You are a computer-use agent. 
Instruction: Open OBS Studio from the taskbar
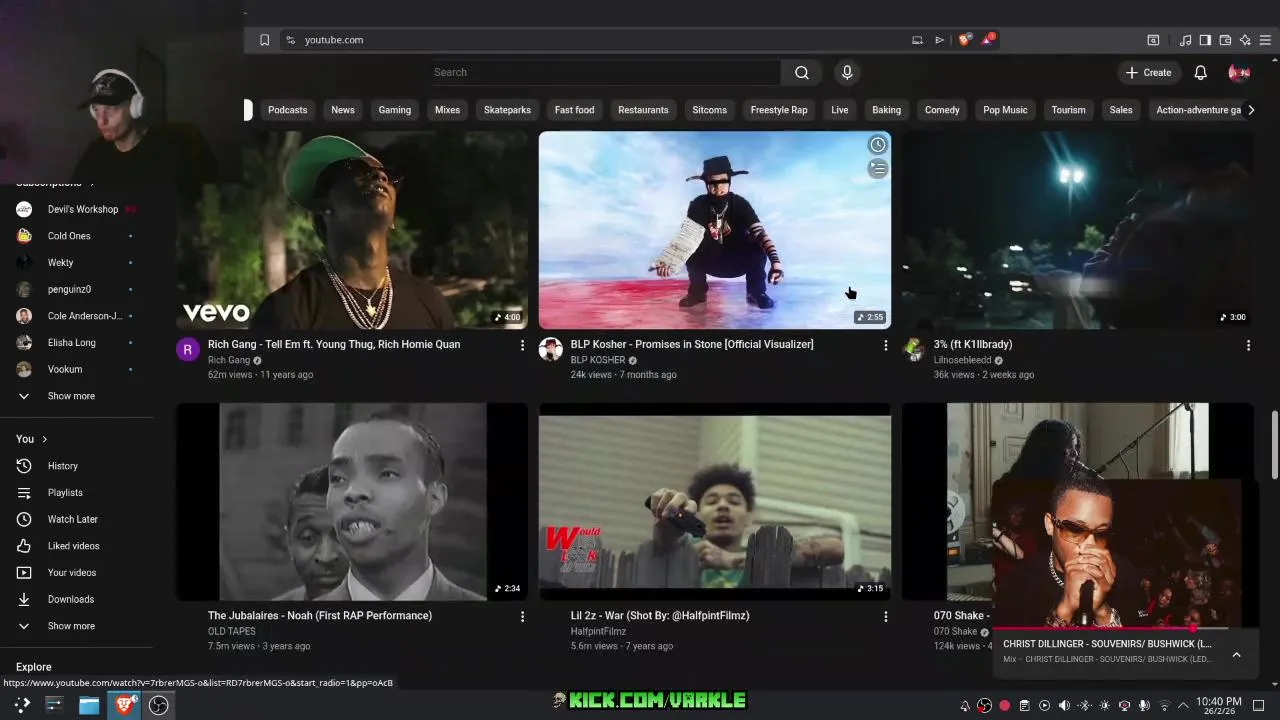coord(158,705)
